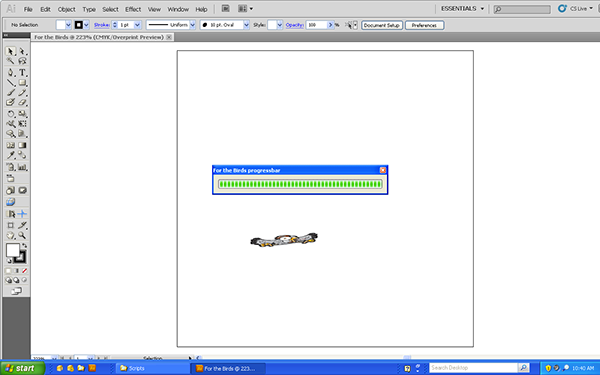Open the ESSENTIALS workspace switcher

coord(462,8)
